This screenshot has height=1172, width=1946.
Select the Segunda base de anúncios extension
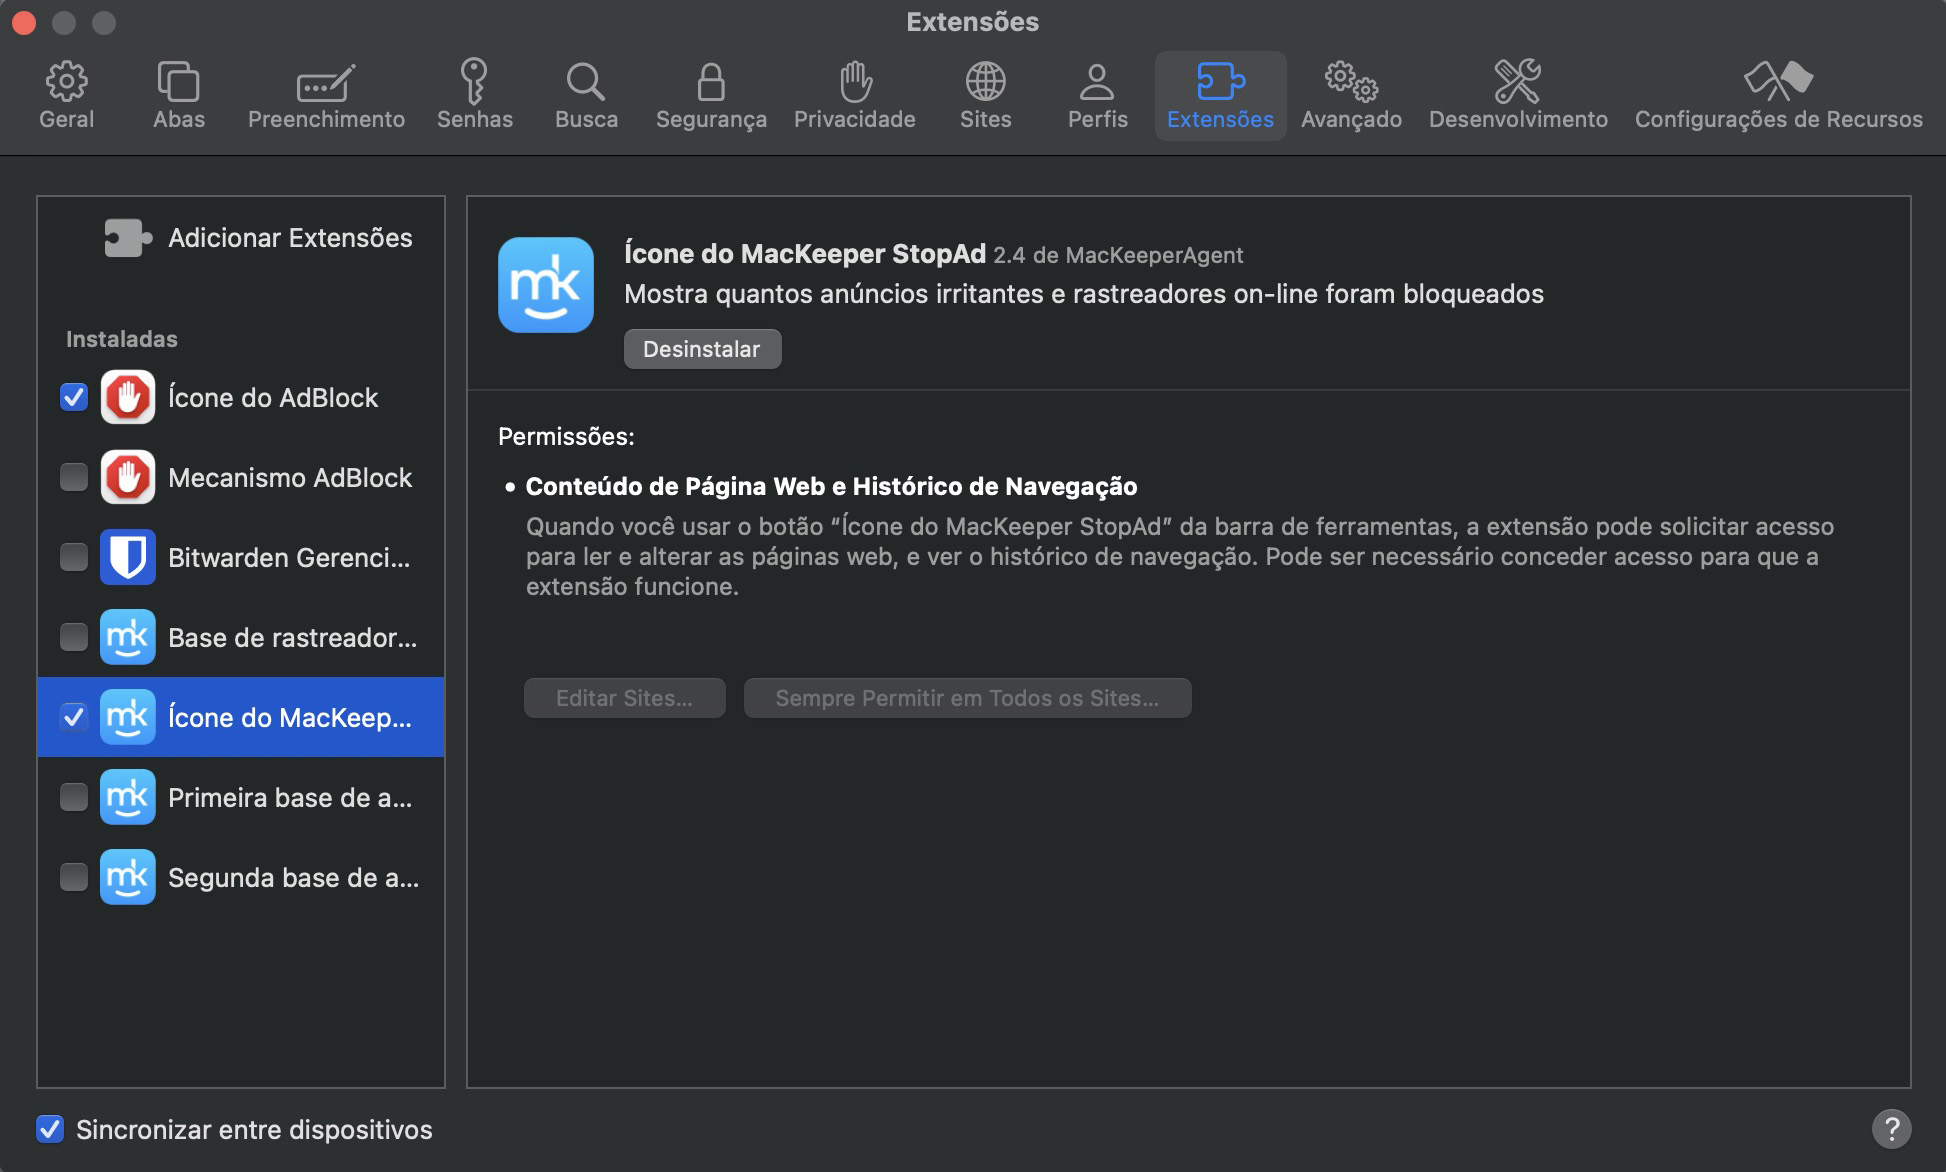(x=73, y=877)
